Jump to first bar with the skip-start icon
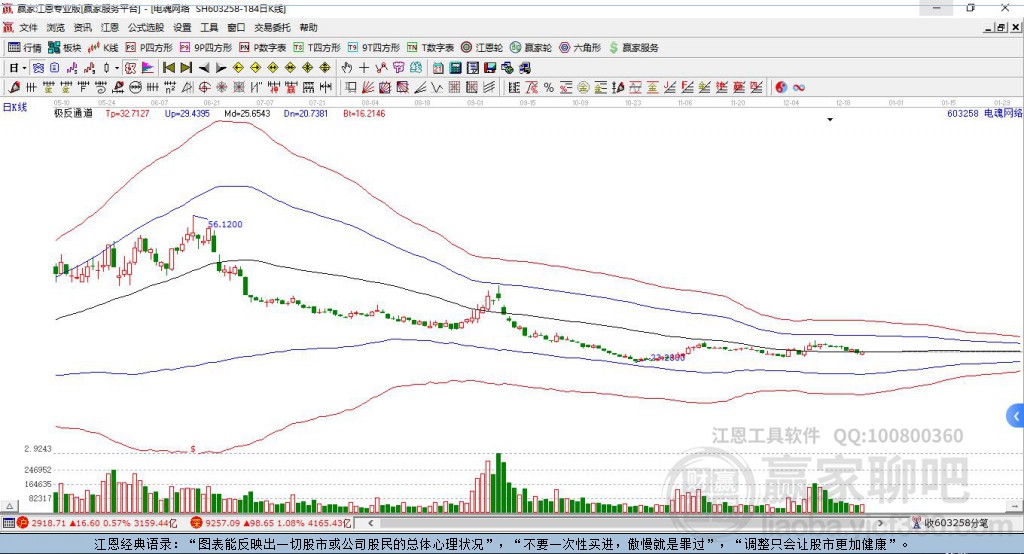 click(x=168, y=68)
